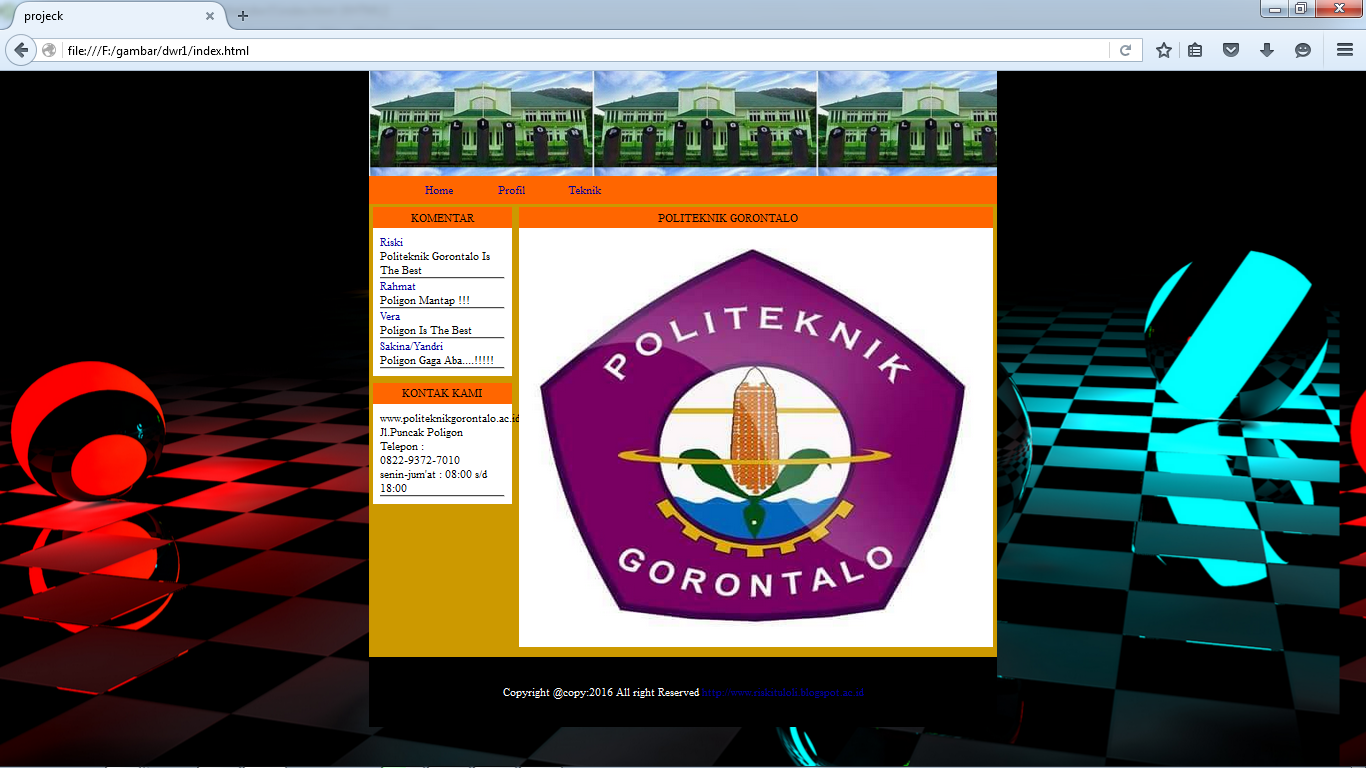Open the Home navigation link
This screenshot has width=1366, height=768.
439,190
